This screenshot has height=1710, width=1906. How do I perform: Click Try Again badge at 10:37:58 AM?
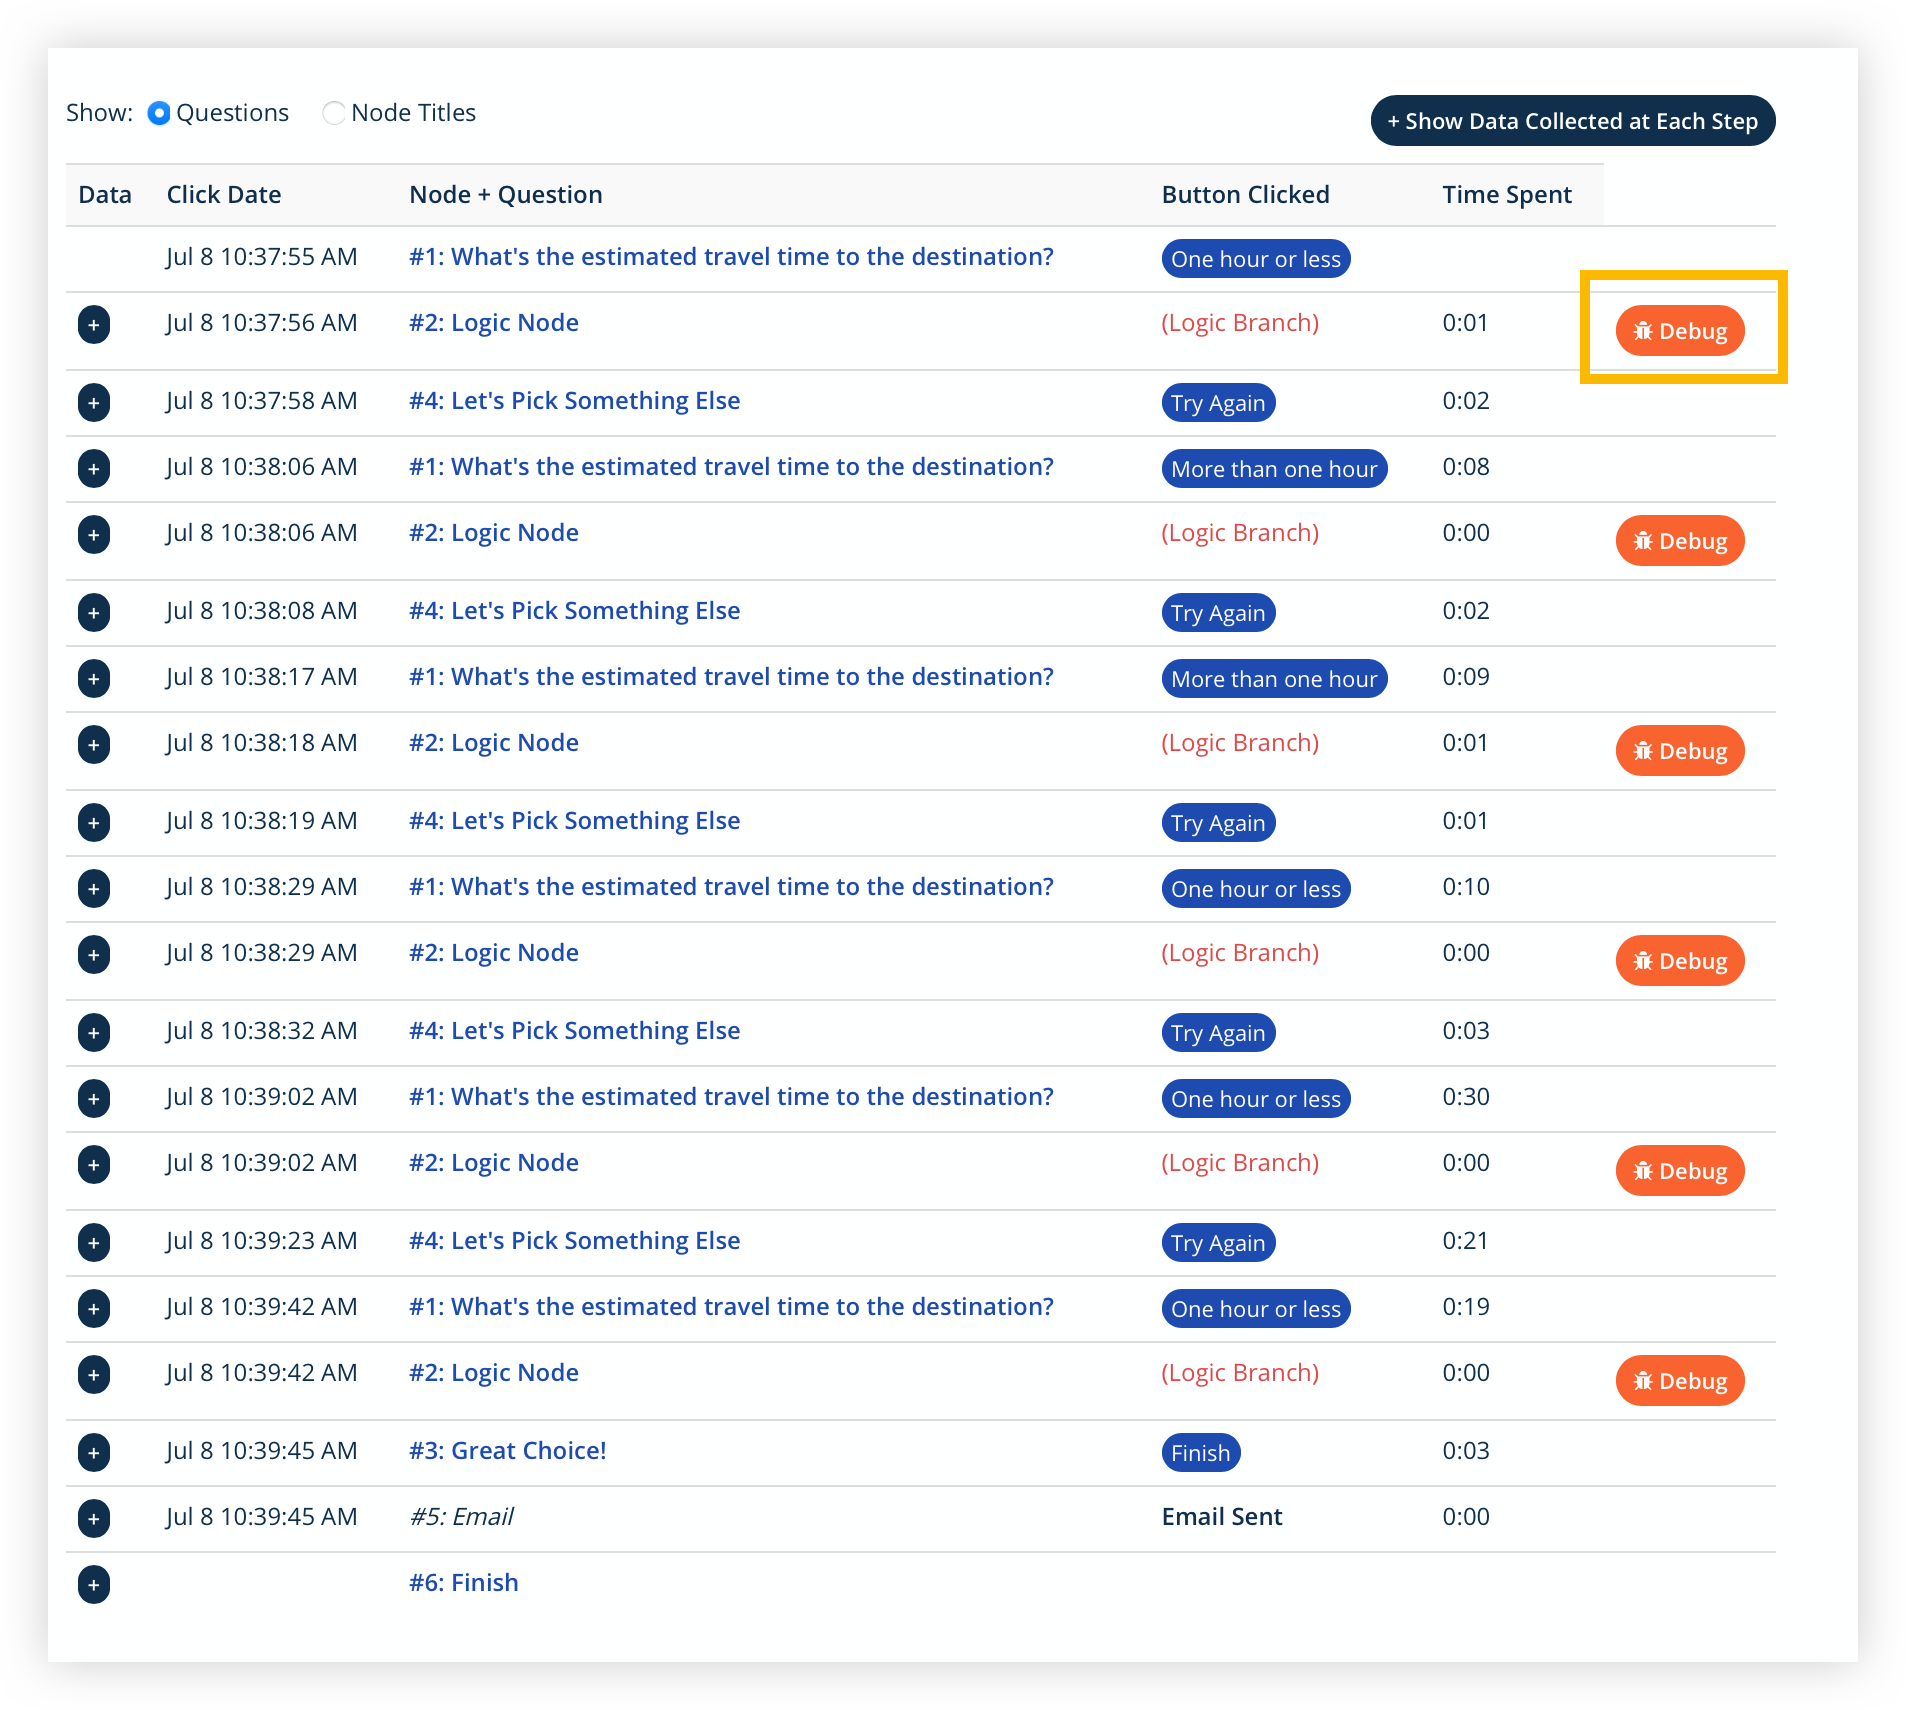coord(1218,403)
